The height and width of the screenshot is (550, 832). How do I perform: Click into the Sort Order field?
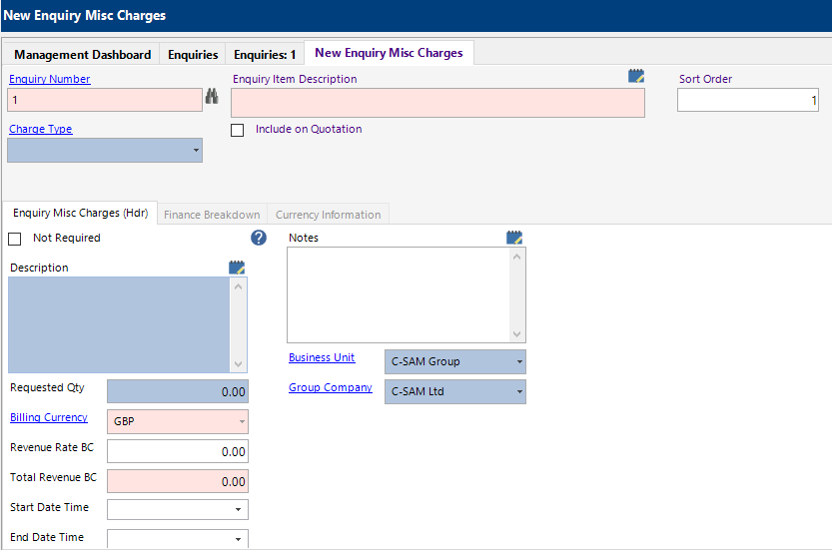(747, 100)
